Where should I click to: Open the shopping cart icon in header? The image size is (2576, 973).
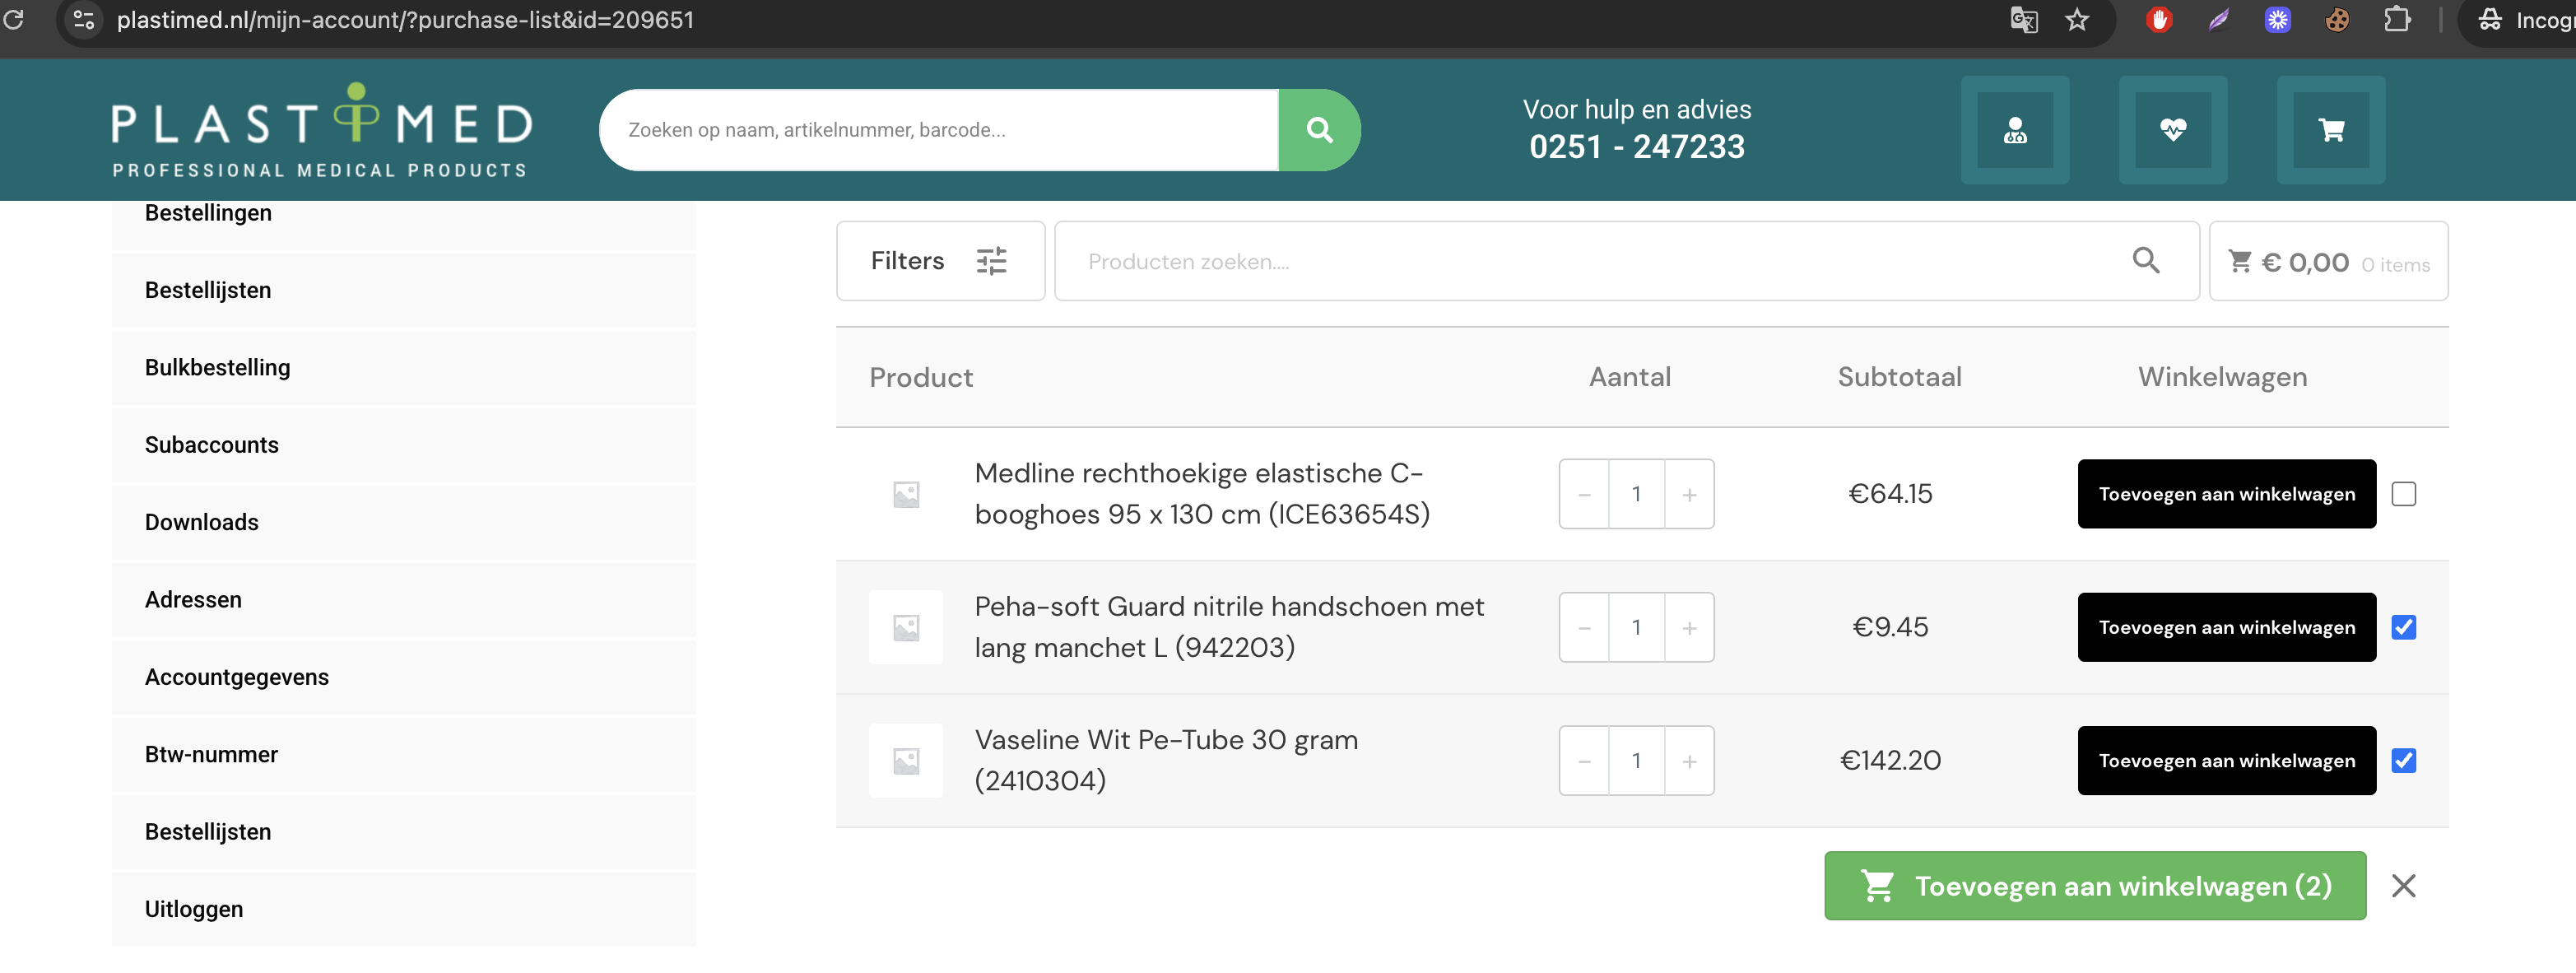click(2331, 130)
